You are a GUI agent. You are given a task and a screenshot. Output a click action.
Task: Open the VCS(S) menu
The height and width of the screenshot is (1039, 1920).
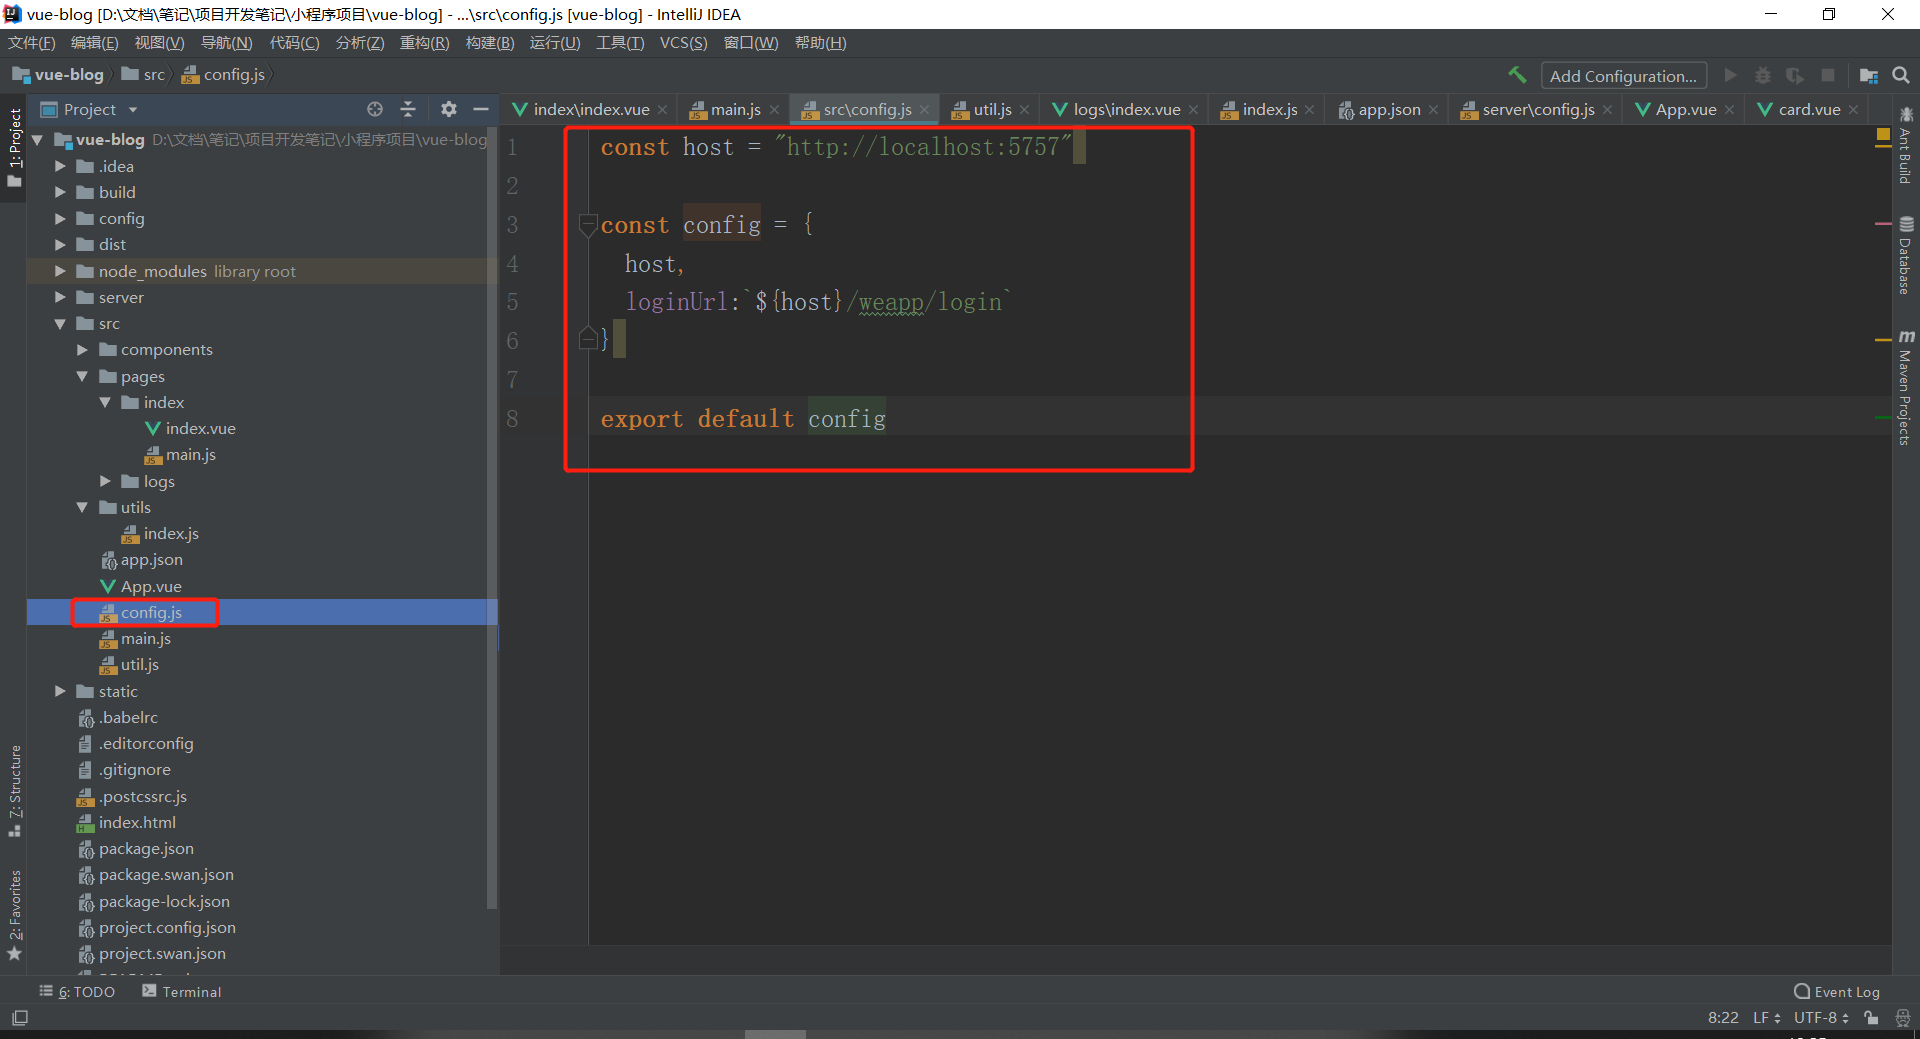click(683, 43)
